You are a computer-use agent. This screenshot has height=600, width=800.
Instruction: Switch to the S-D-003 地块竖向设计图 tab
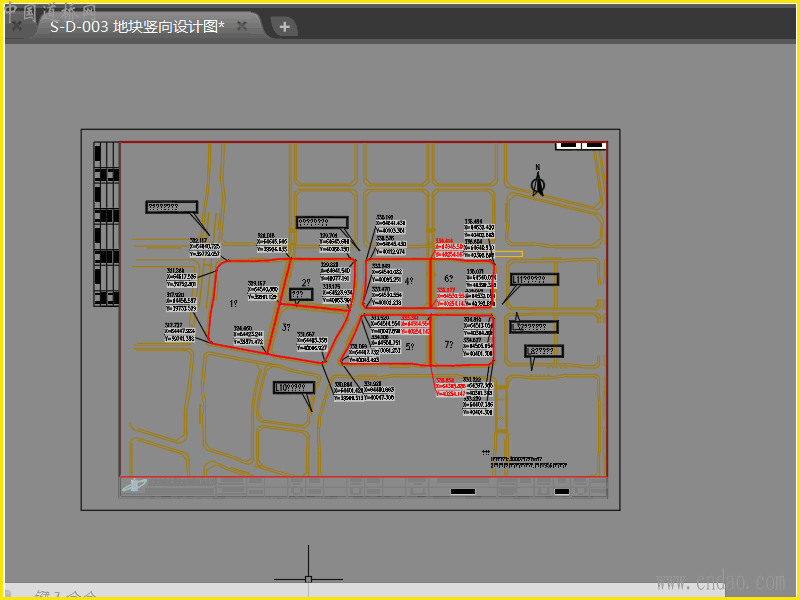(x=137, y=27)
